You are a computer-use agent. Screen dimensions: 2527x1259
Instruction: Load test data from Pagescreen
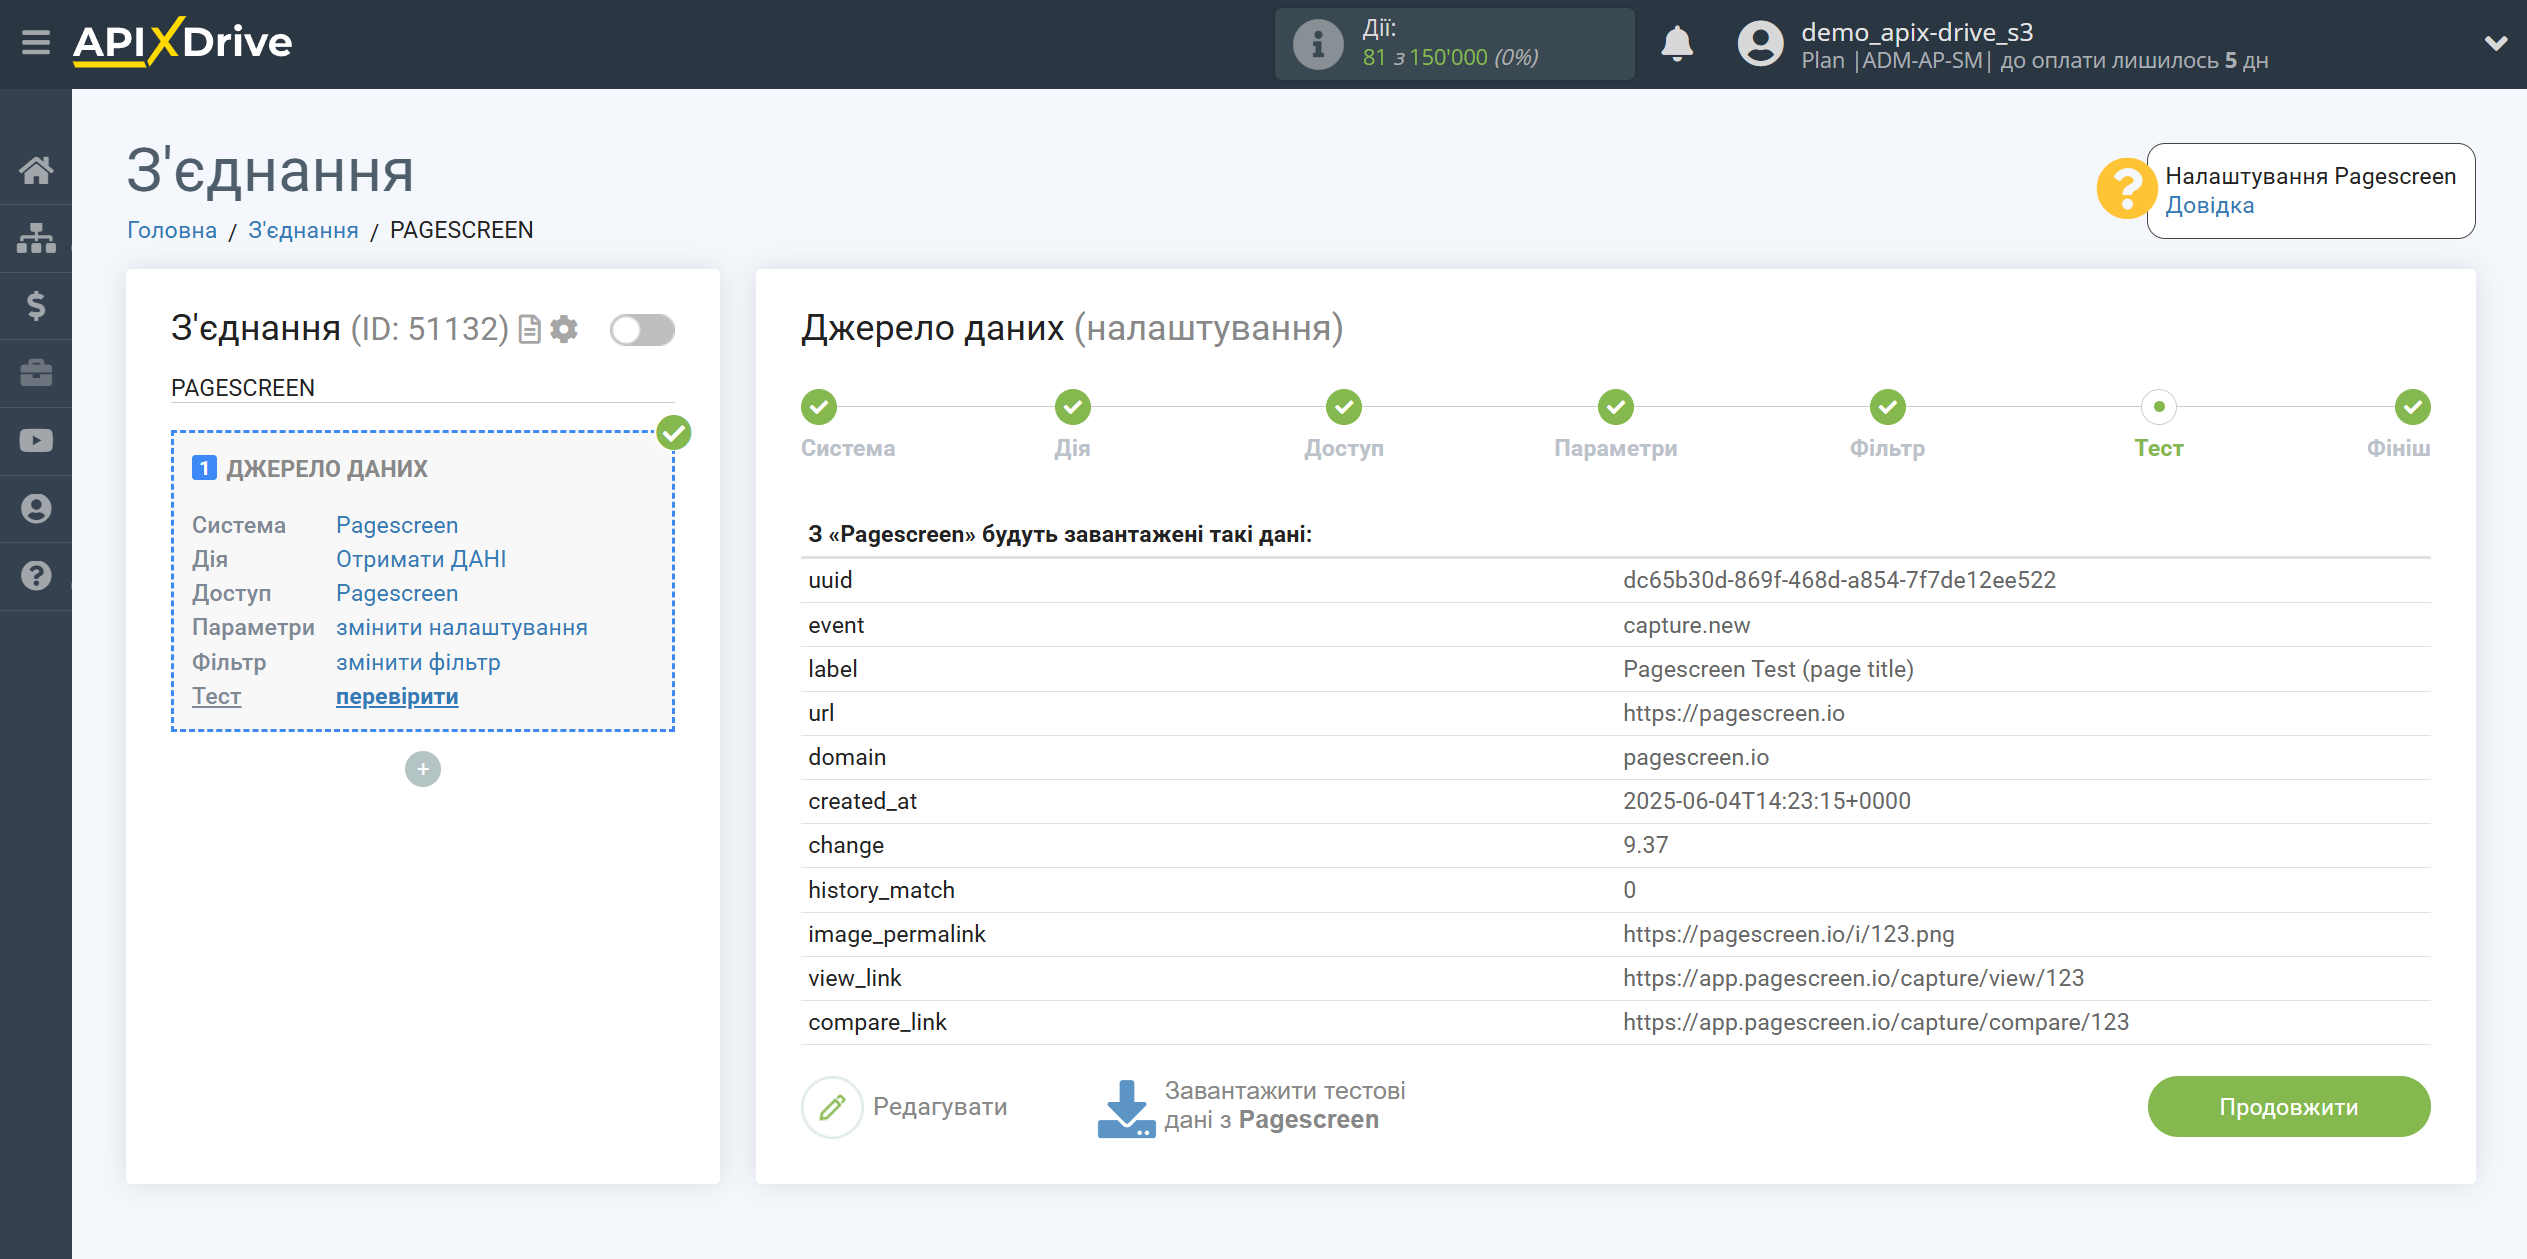[1251, 1106]
